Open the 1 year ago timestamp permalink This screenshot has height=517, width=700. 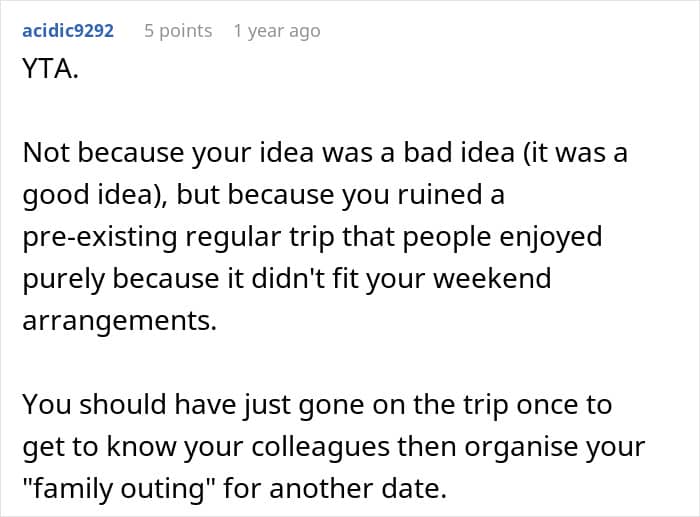(x=277, y=31)
